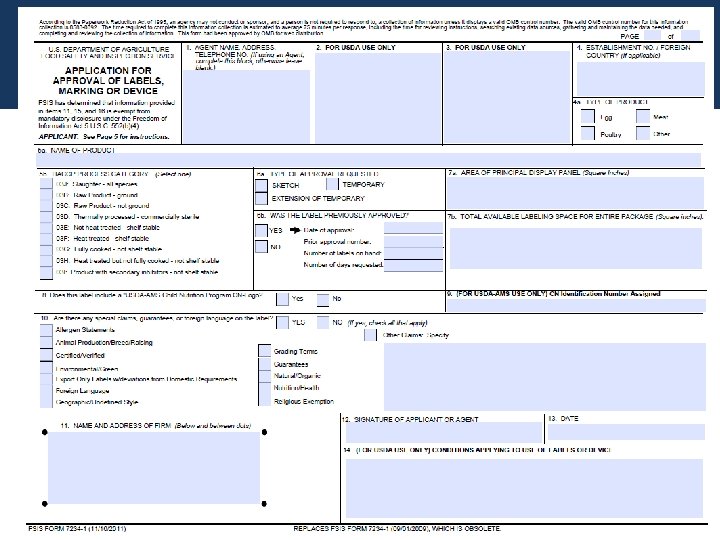Click Area of Principal Display Panel field
Image resolution: width=720 pixels, height=540 pixels.
click(575, 193)
